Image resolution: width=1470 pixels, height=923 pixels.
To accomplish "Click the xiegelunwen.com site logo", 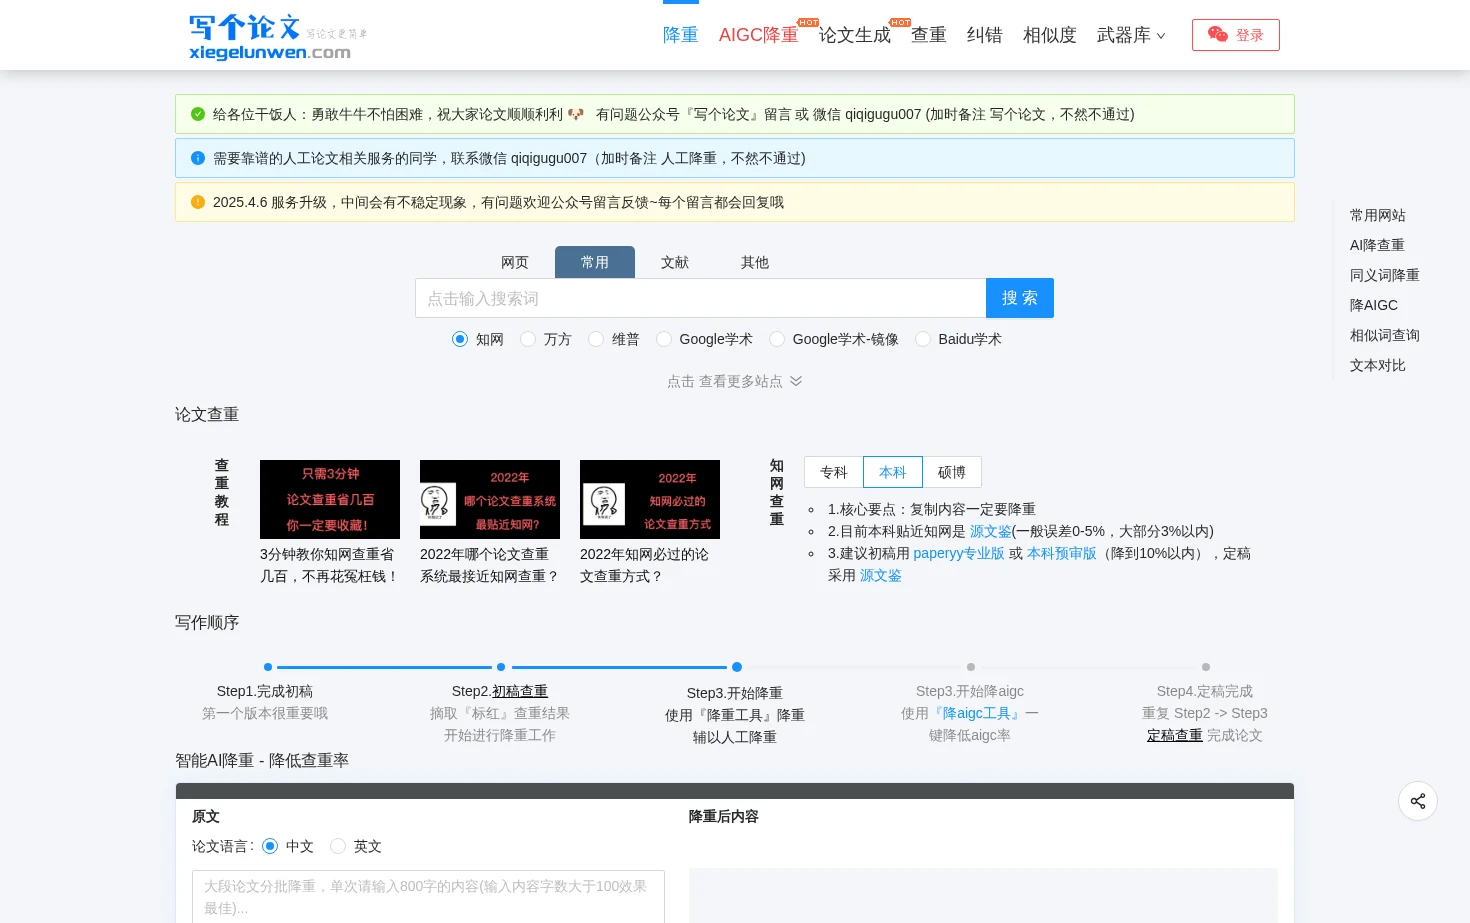I will click(x=278, y=37).
